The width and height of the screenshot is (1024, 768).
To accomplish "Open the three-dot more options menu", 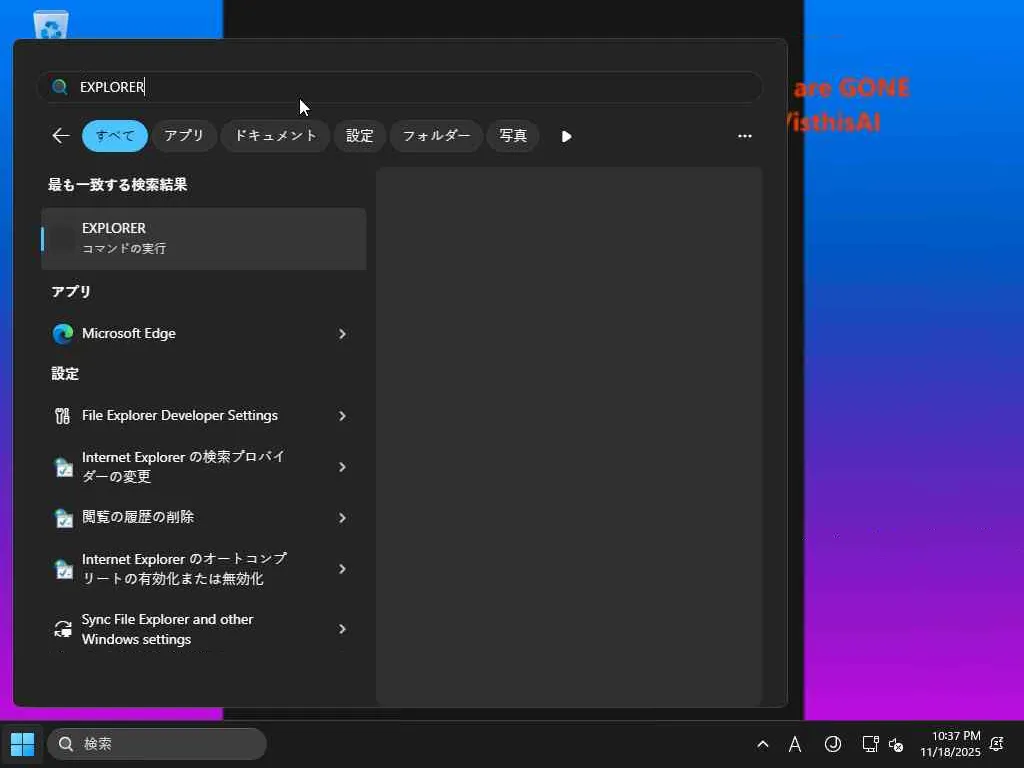I will (744, 136).
